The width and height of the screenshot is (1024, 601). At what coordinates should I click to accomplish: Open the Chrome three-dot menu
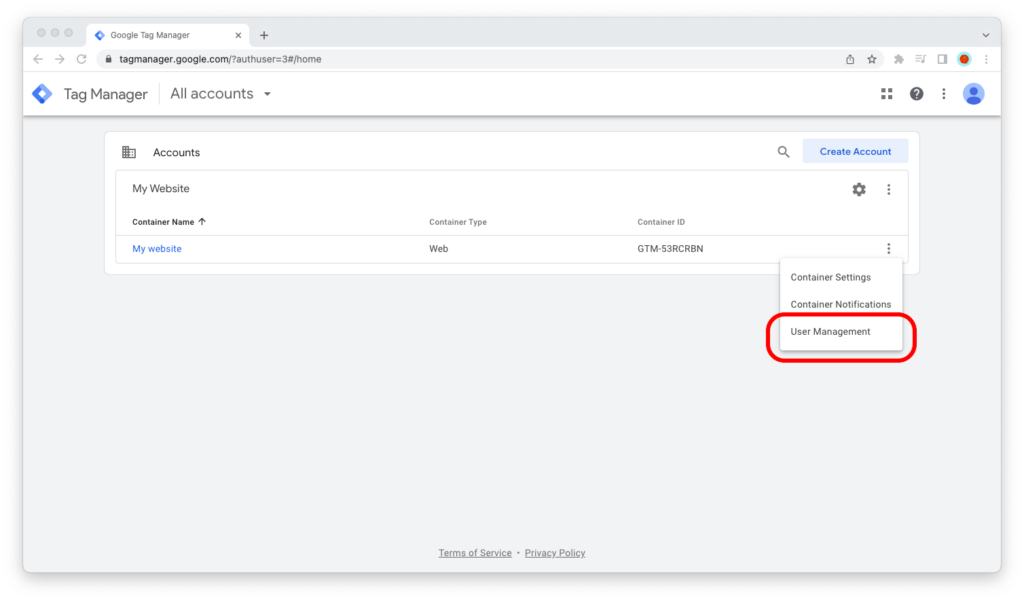986,59
